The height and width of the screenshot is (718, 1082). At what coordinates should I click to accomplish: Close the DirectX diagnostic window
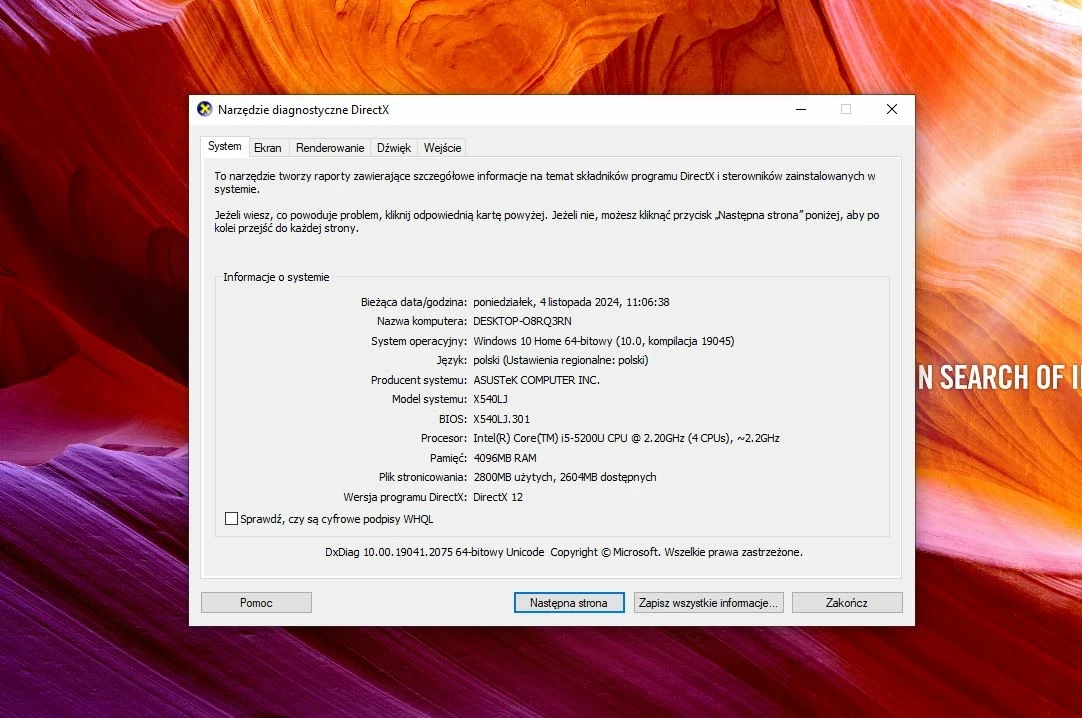click(892, 109)
